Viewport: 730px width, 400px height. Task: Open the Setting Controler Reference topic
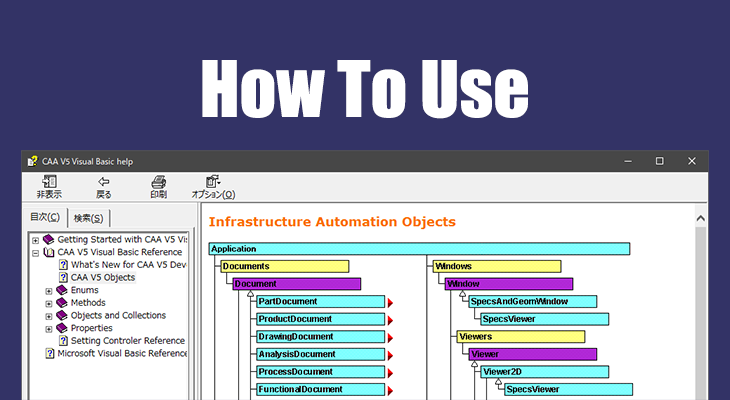(127, 341)
